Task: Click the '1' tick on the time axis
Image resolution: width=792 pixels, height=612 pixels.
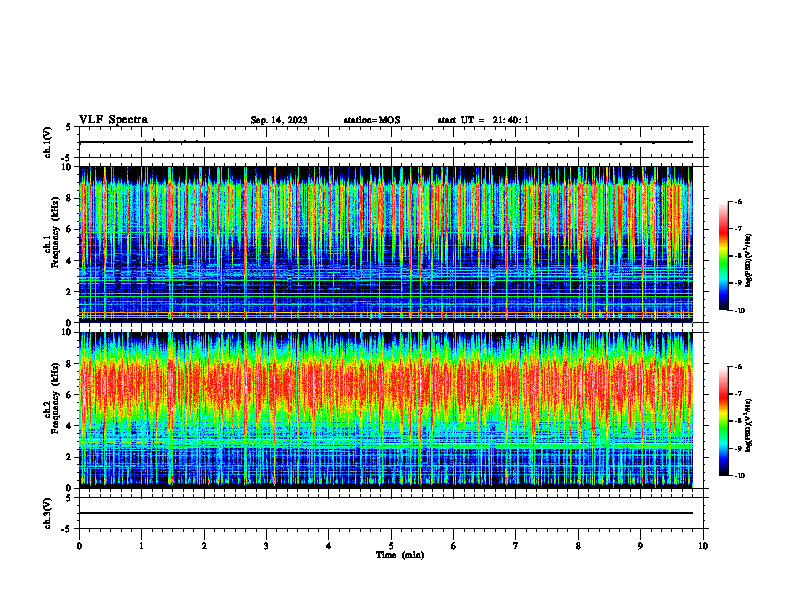Action: click(x=141, y=546)
